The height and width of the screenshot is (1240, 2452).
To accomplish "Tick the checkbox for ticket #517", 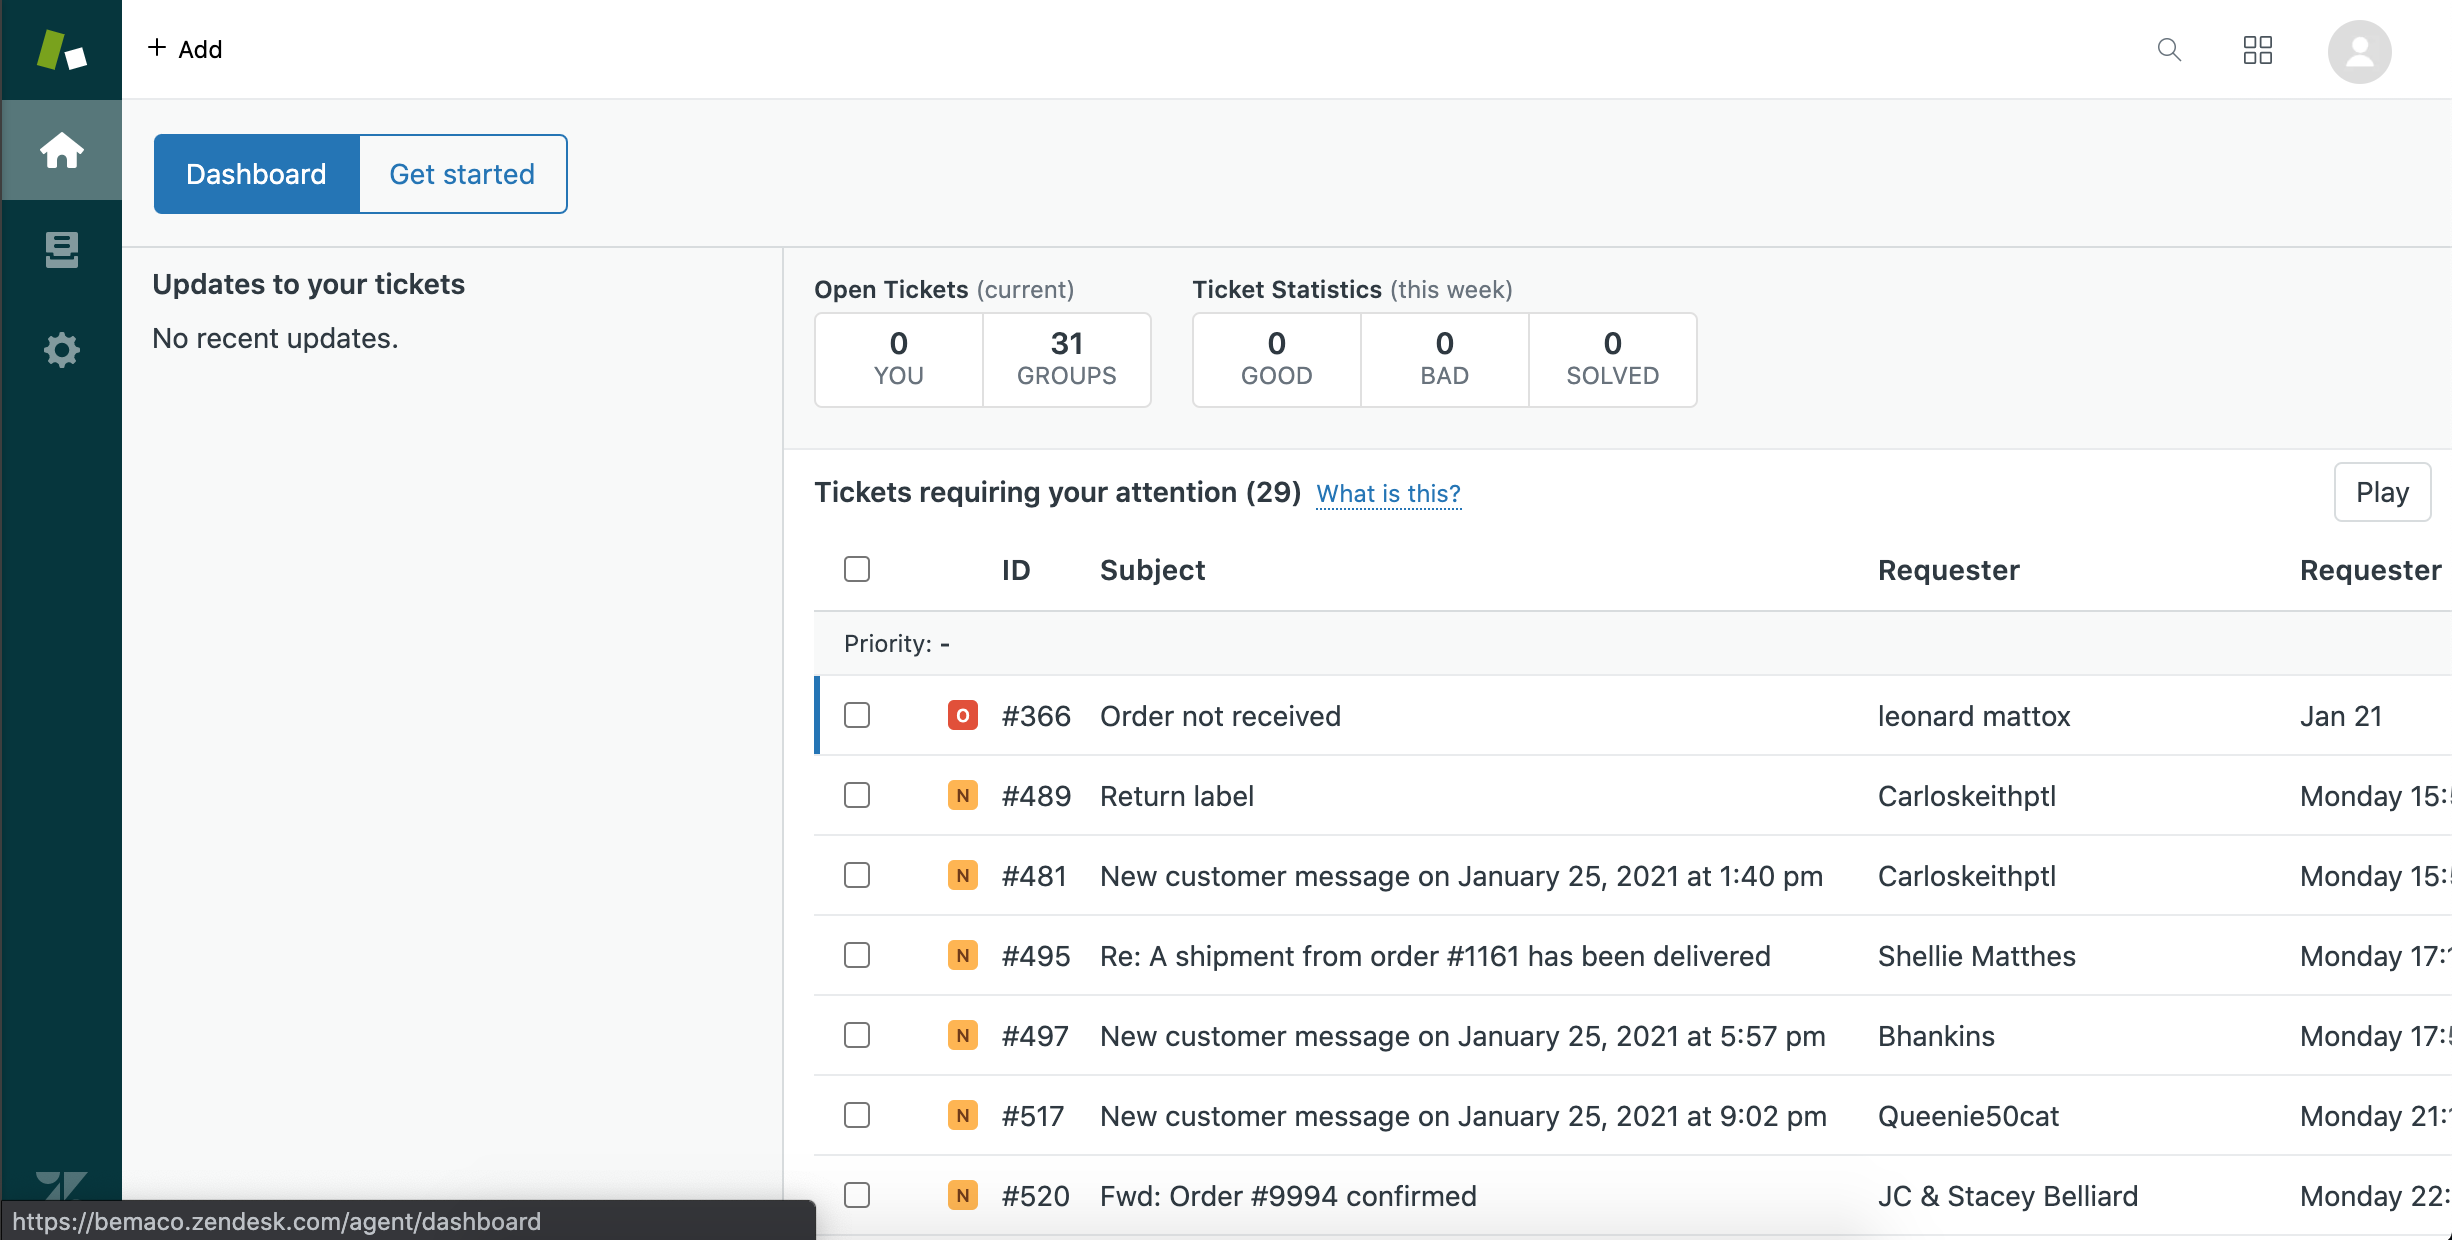I will (x=857, y=1116).
